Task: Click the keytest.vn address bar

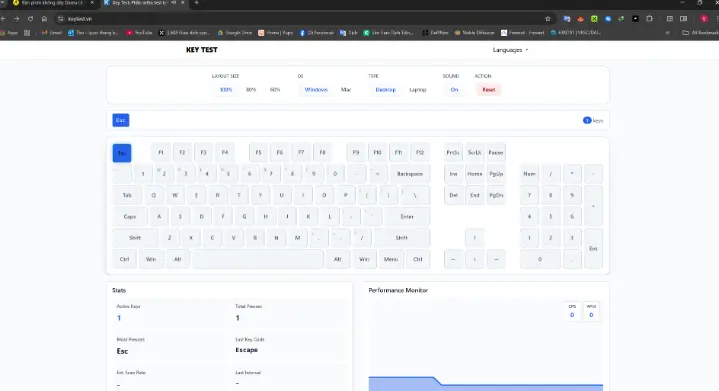Action: [x=303, y=19]
